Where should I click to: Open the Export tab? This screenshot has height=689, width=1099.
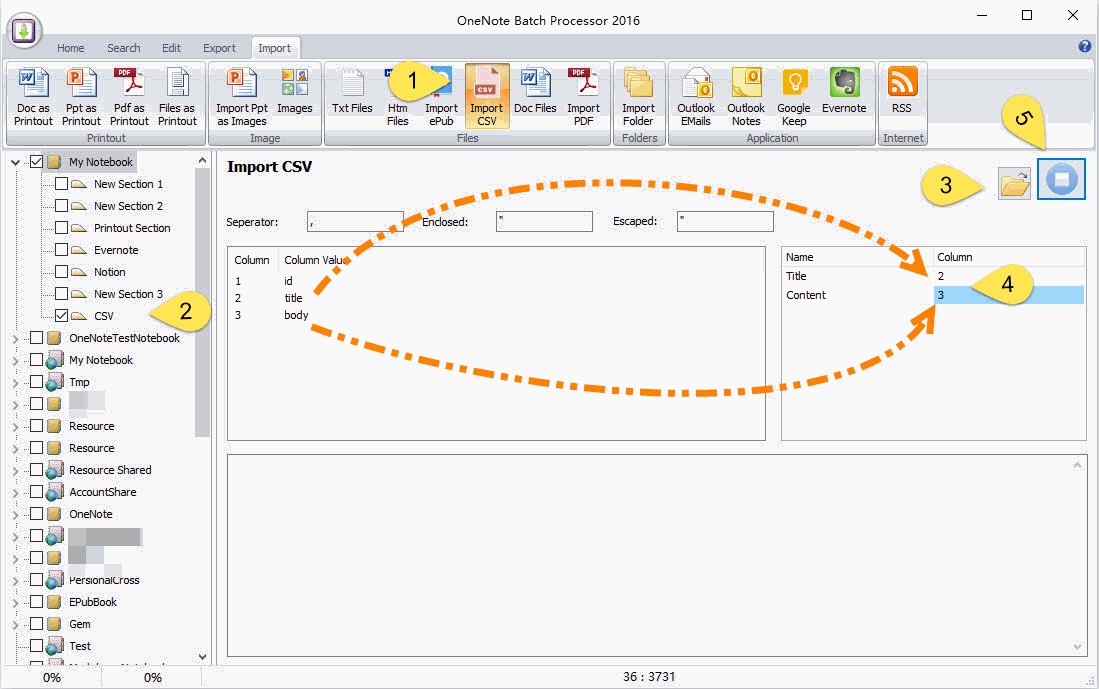pos(219,48)
